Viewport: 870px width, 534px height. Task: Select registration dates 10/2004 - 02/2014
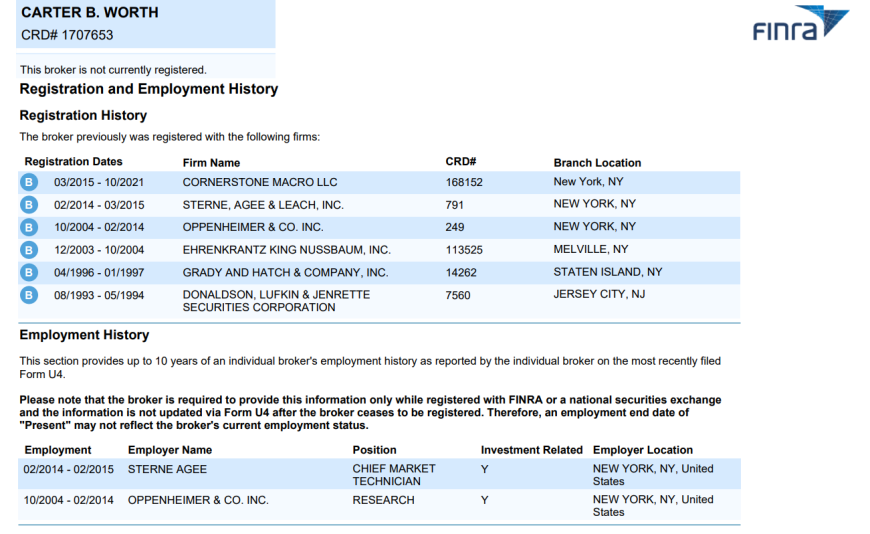point(99,227)
